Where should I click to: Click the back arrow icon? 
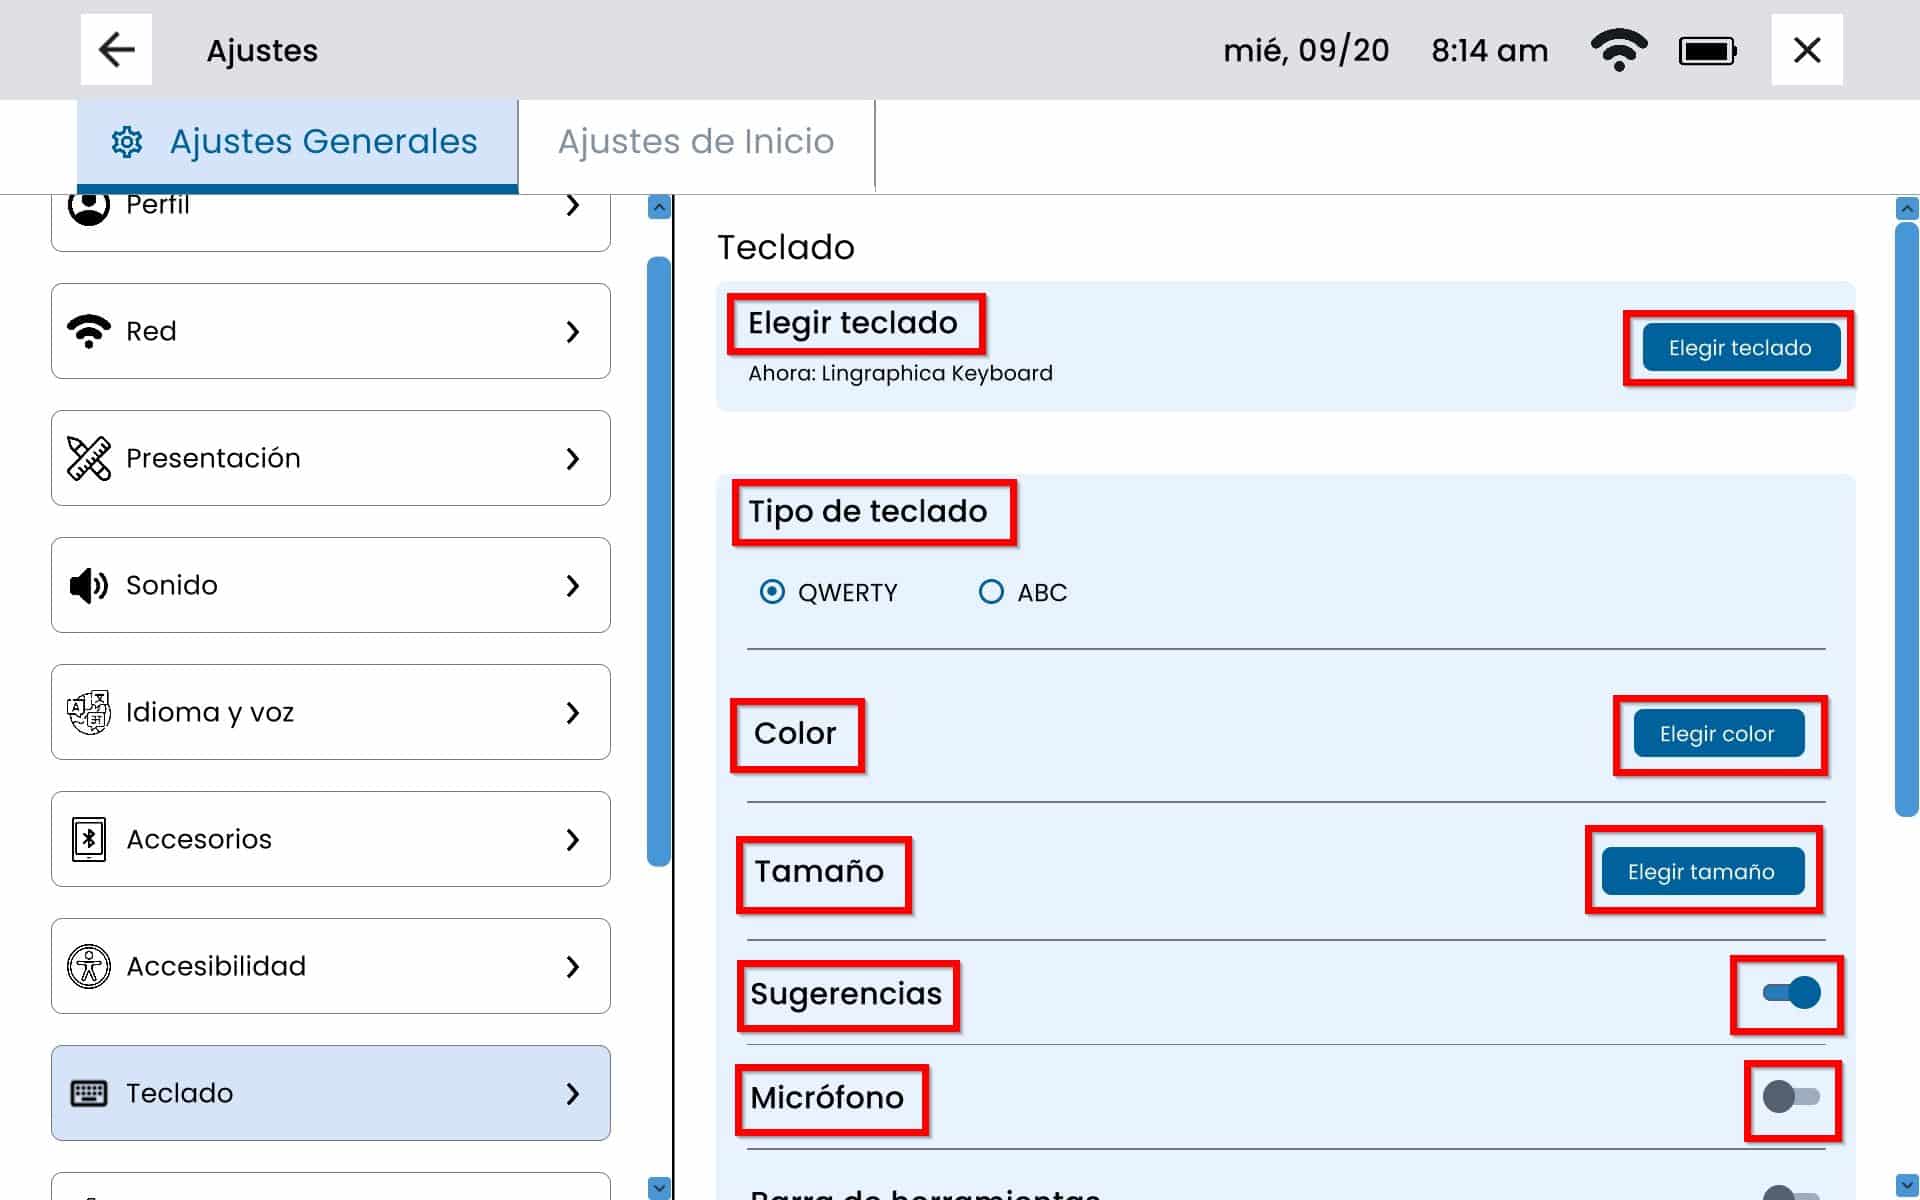(x=116, y=50)
